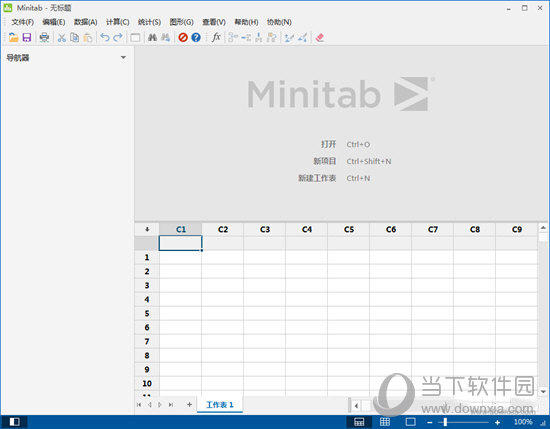Click the Copy icon in toolbar
Image resolution: width=550 pixels, height=429 pixels.
[74, 37]
